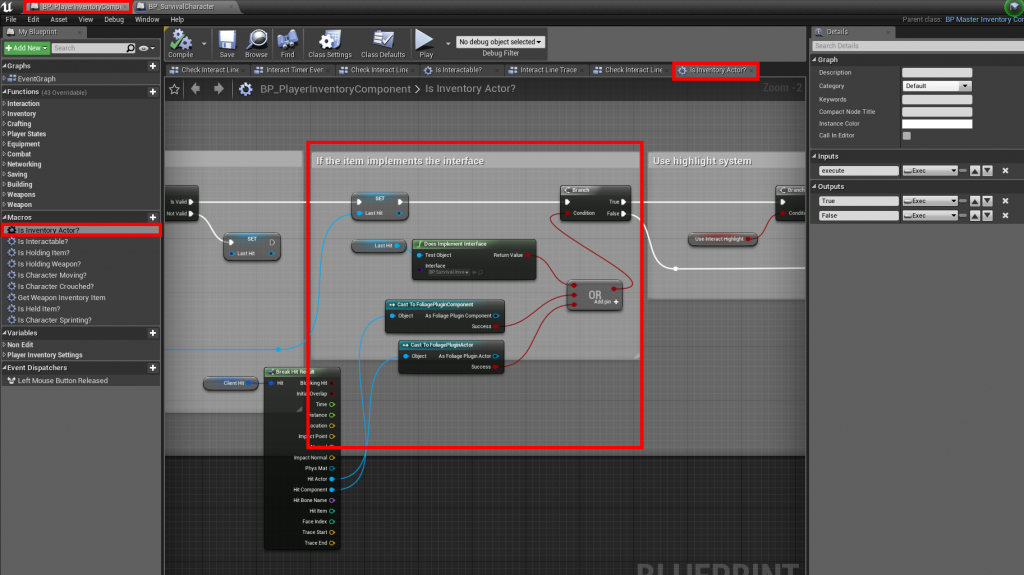Image resolution: width=1024 pixels, height=575 pixels.
Task: Open Play options dropdown arrow
Action: pyautogui.click(x=447, y=44)
